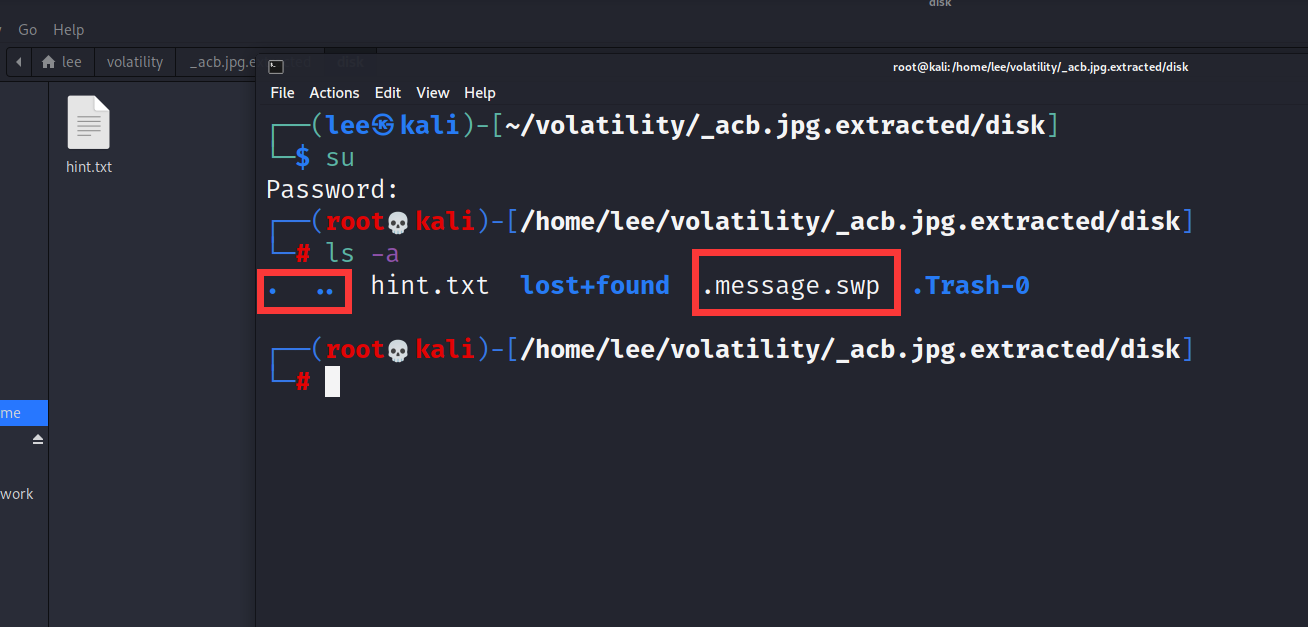Click the terminal window title text
1308x627 pixels.
pos(1040,67)
